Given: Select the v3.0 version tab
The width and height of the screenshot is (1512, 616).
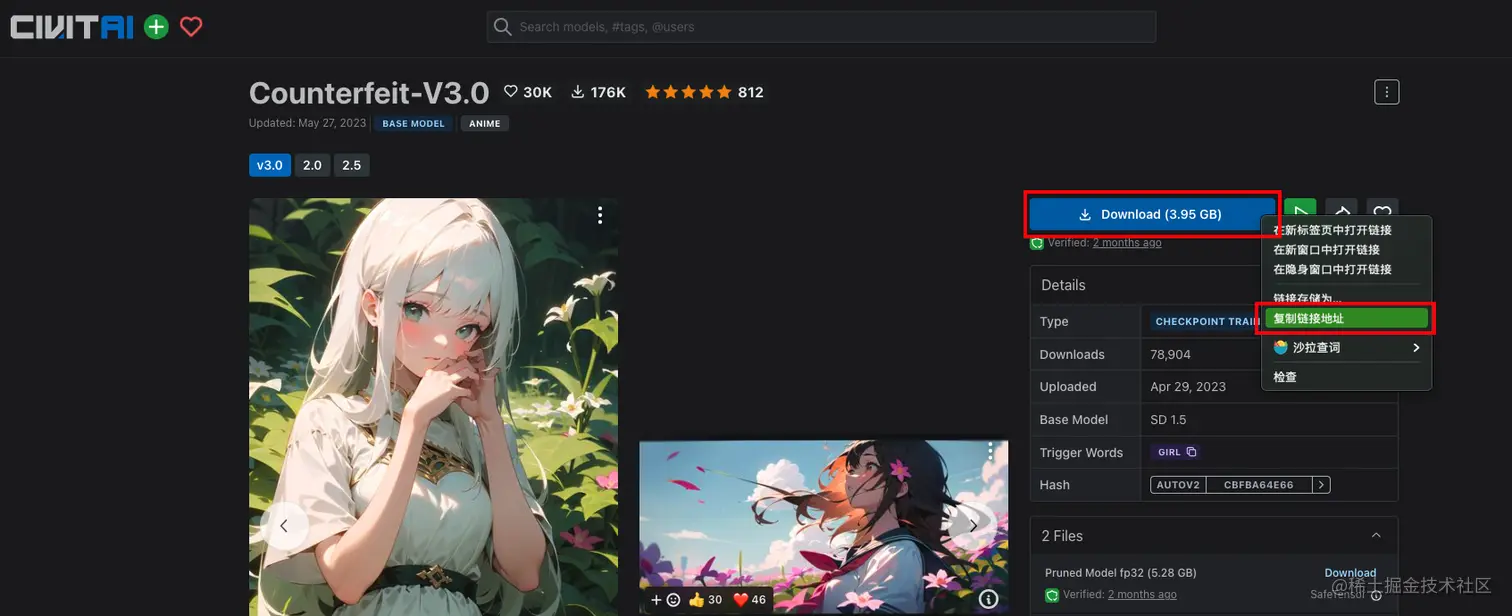Looking at the screenshot, I should tap(269, 165).
